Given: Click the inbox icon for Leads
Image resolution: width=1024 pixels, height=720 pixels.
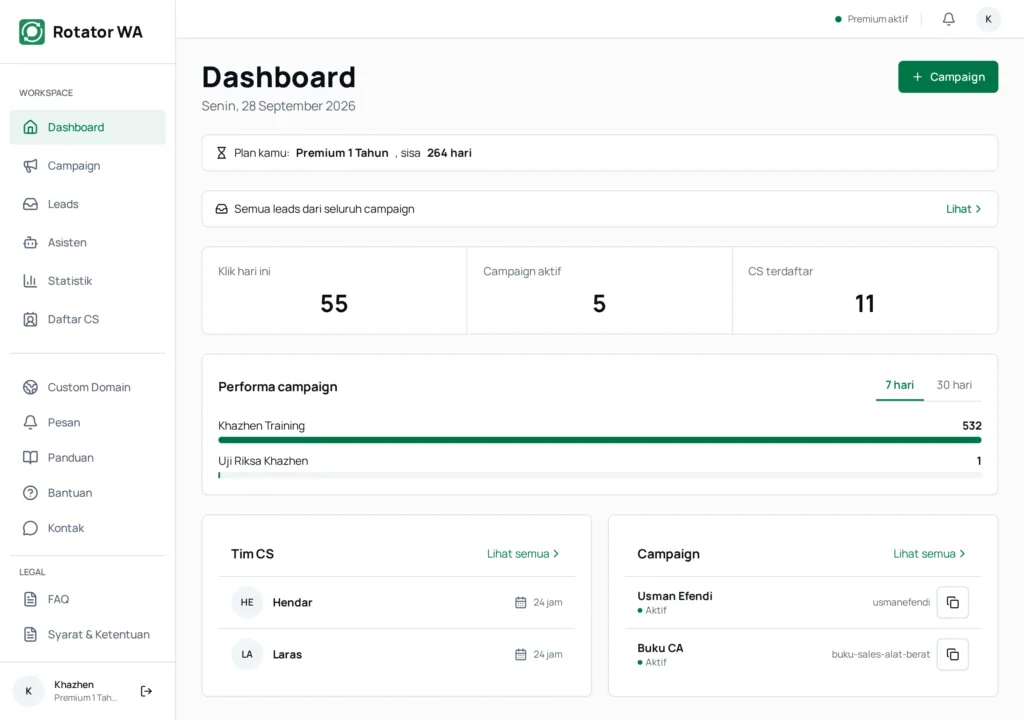Looking at the screenshot, I should (x=30, y=204).
